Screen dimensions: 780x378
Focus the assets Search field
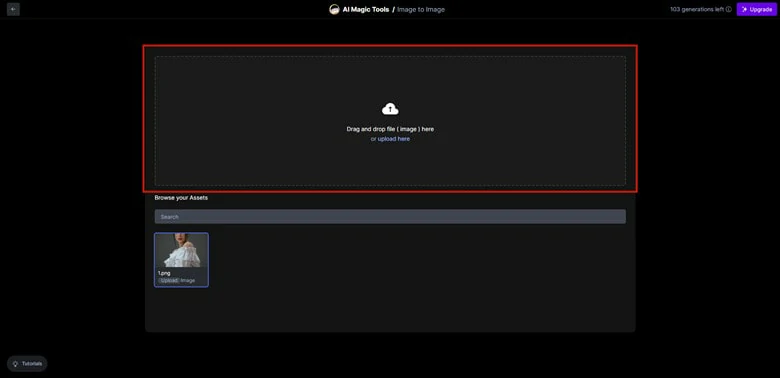tap(390, 217)
